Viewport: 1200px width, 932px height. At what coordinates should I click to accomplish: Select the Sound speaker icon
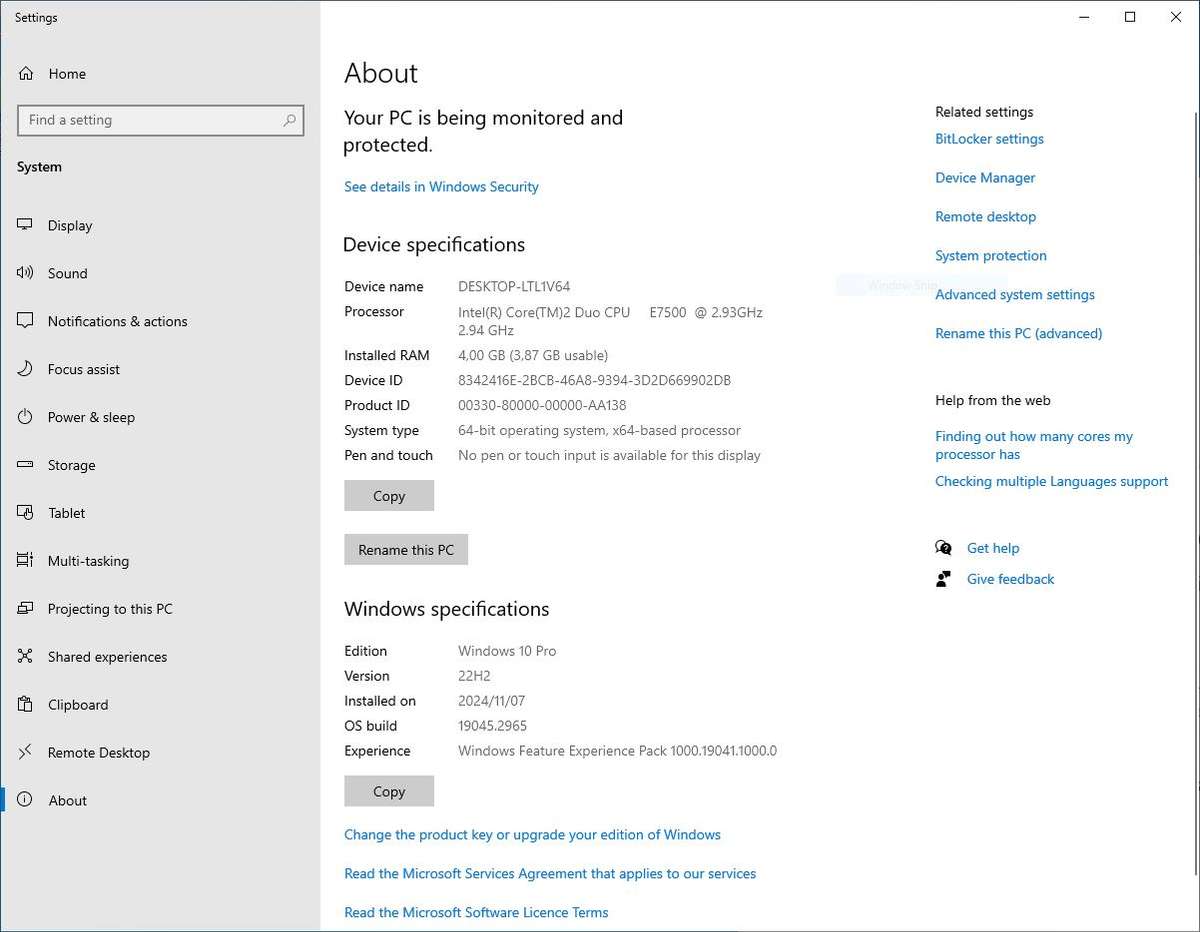(x=24, y=273)
